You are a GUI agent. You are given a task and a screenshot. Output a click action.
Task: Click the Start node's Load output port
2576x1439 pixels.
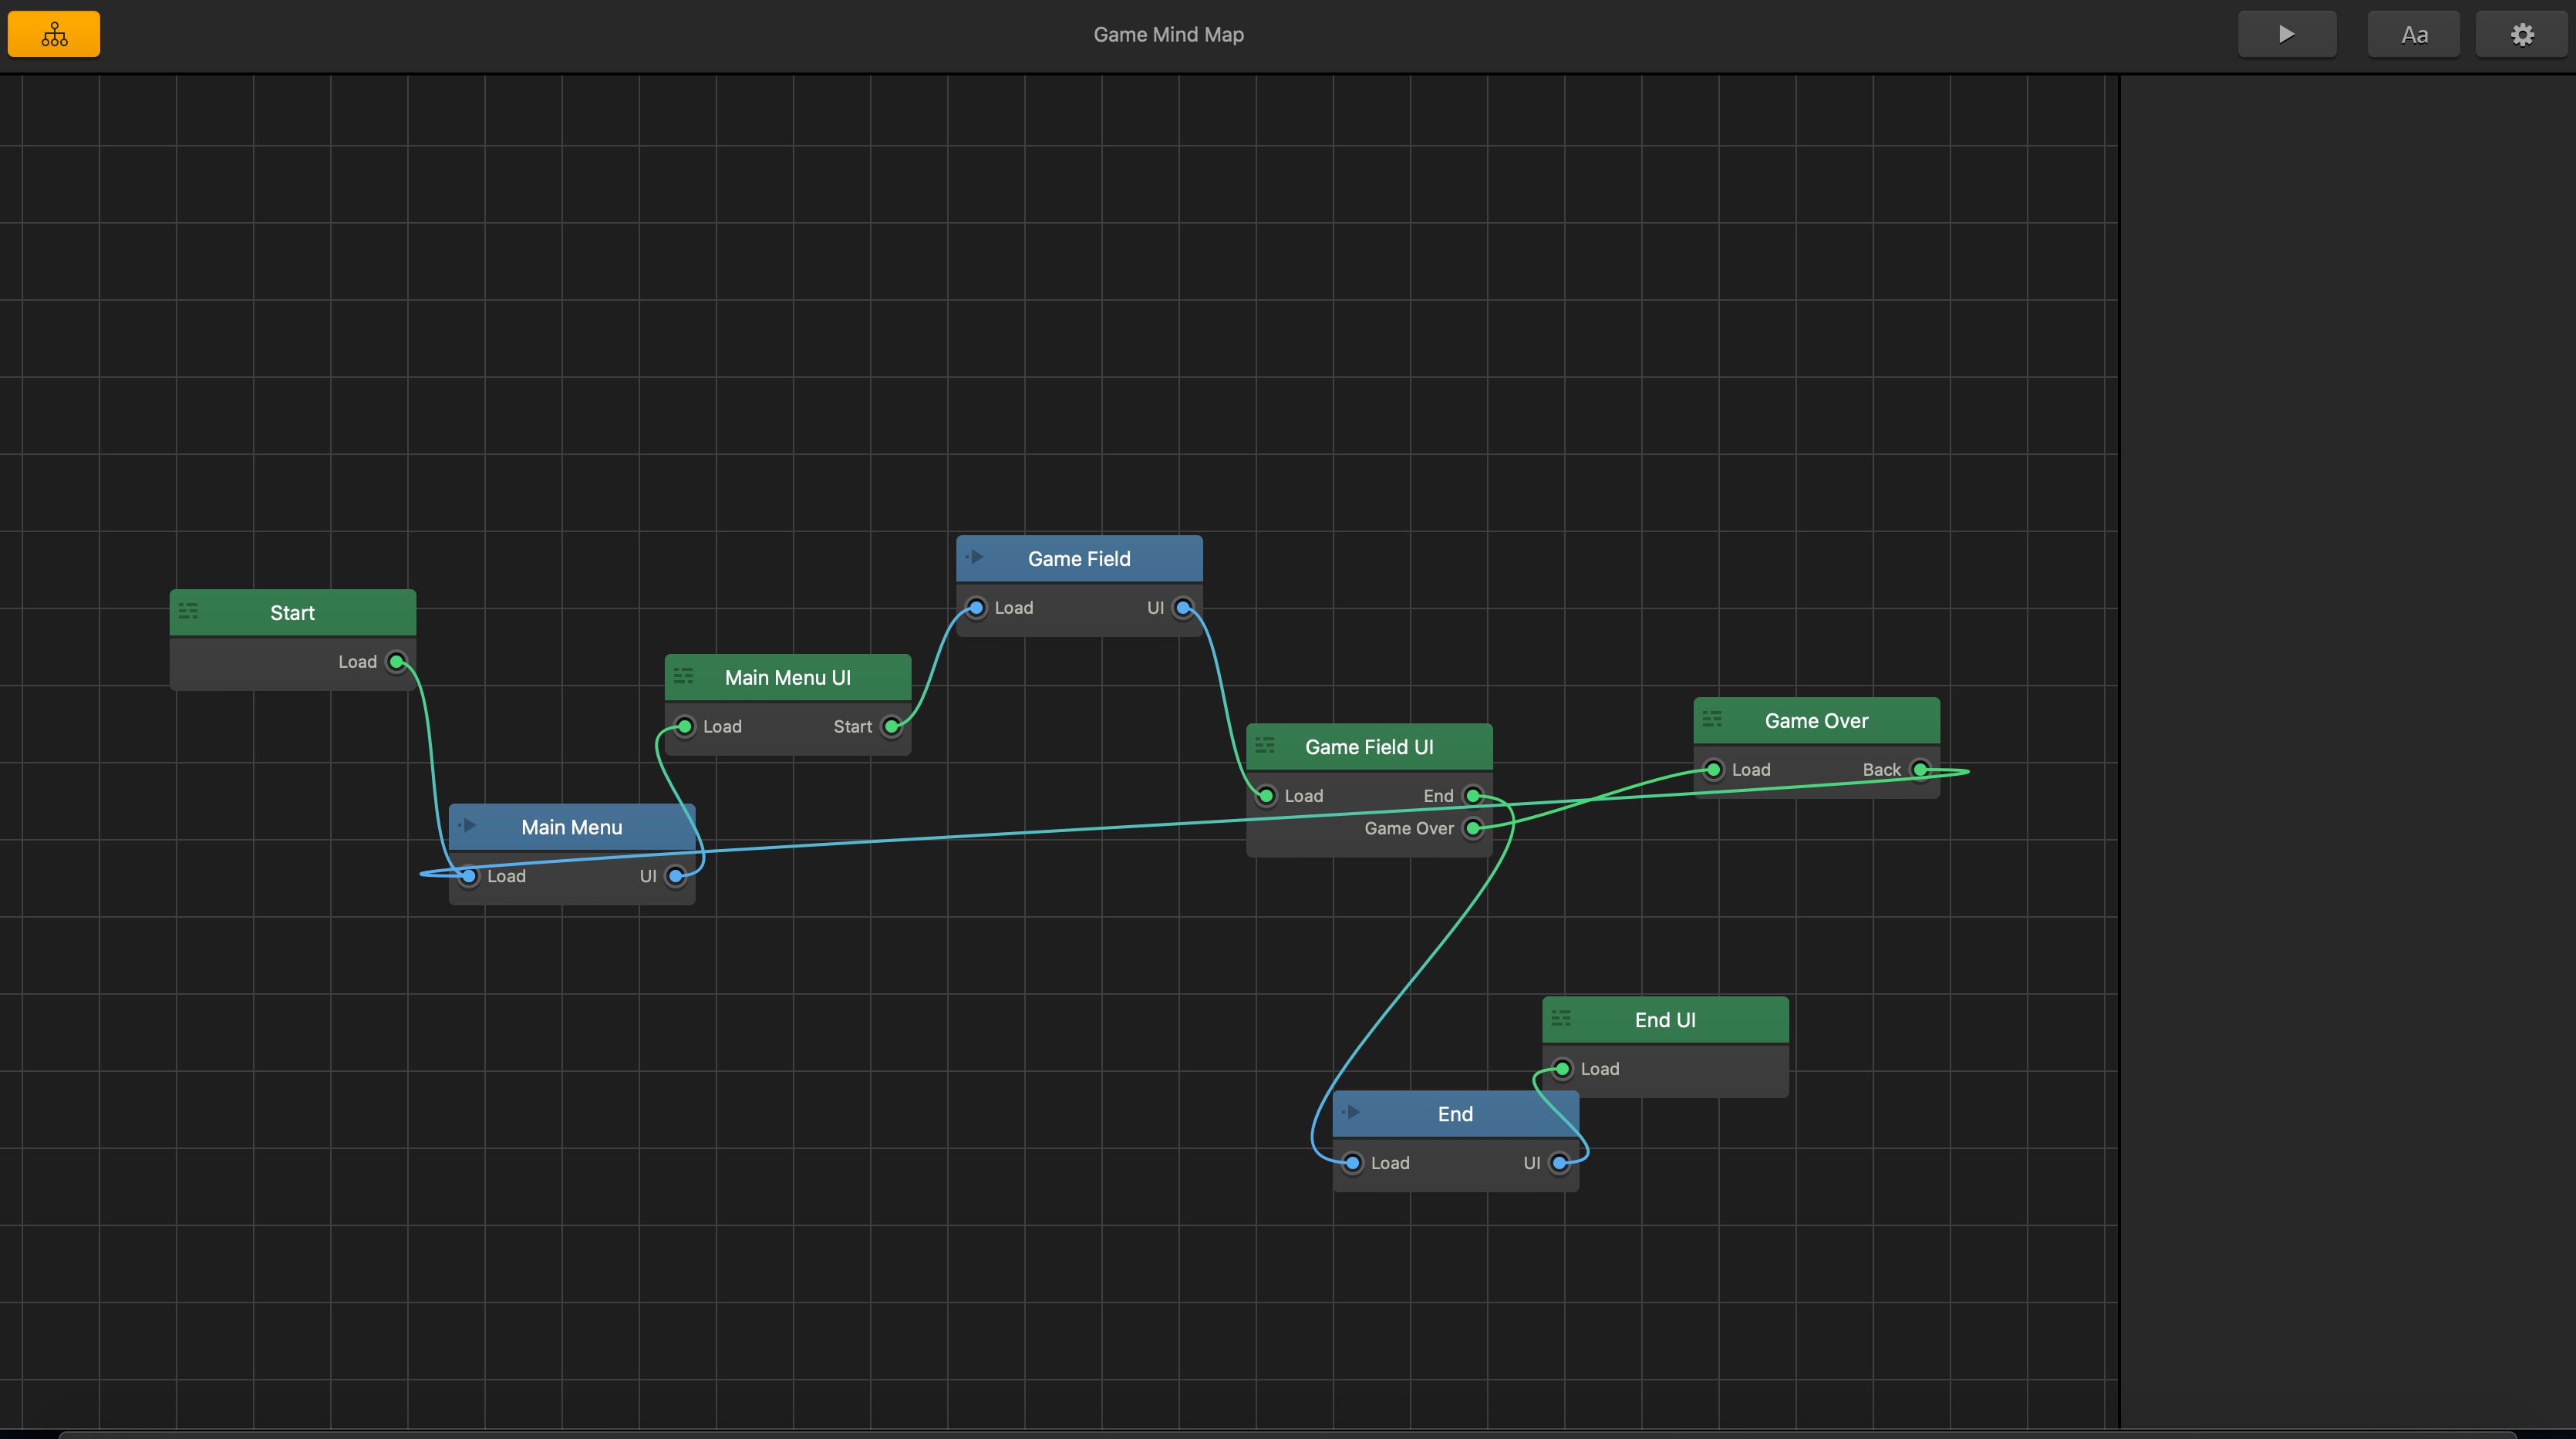(x=397, y=662)
